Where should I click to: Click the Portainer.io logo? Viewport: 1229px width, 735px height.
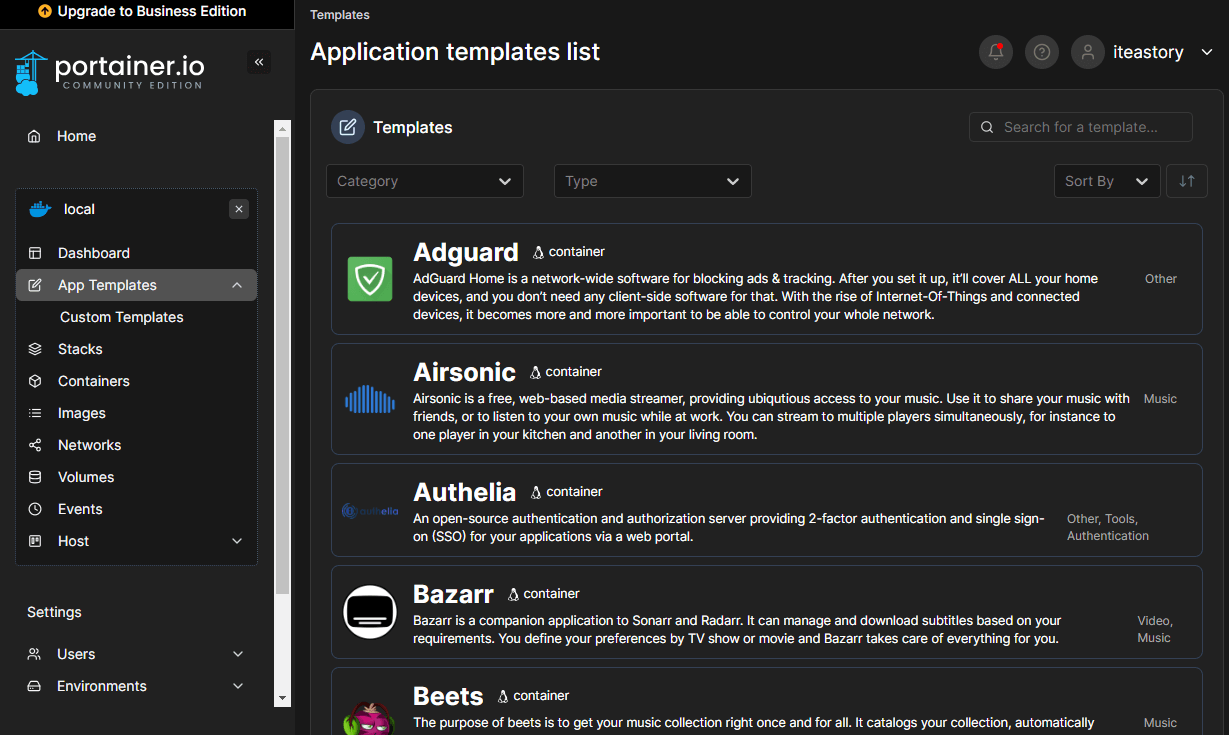coord(109,72)
